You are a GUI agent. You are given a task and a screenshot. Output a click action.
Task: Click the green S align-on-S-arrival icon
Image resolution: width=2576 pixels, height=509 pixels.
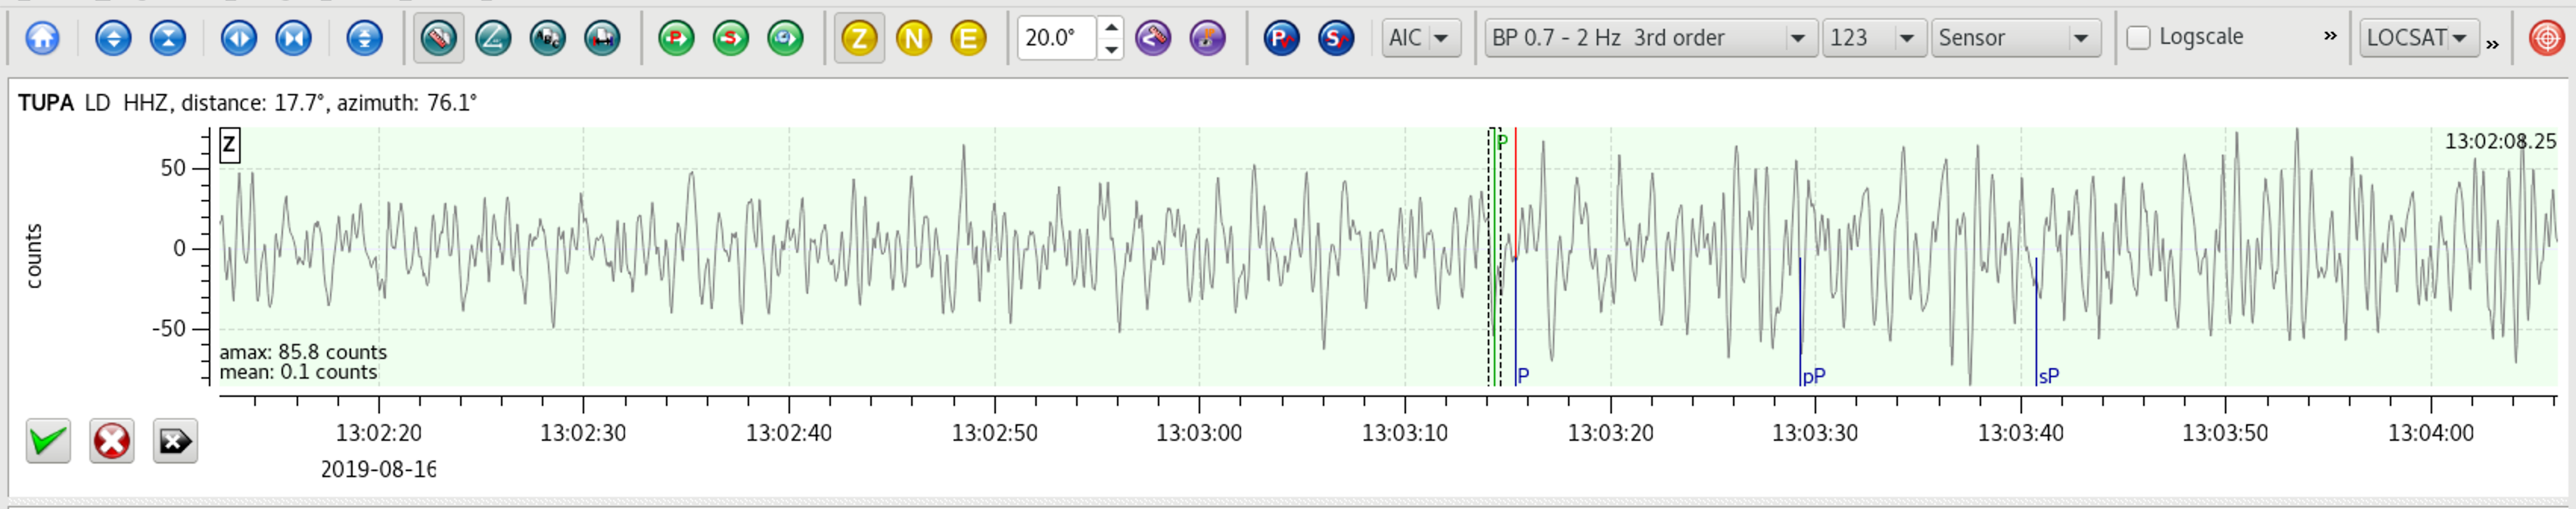pyautogui.click(x=731, y=38)
